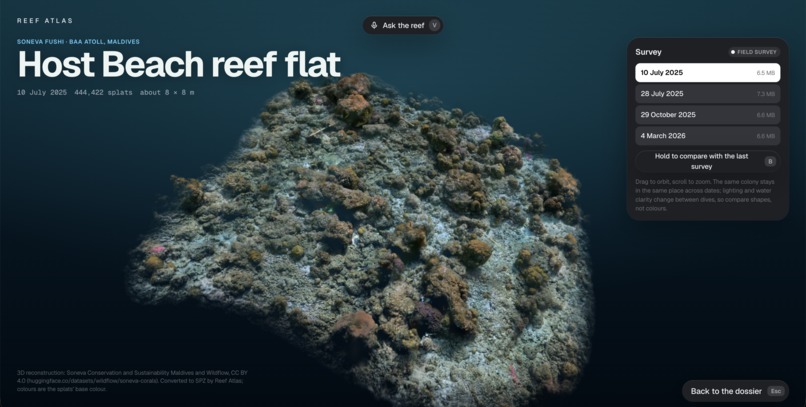Screen dimensions: 806x407
Task: Click the Soneva Fushi · Baa Atoll, Maldives label
Action: 78,42
